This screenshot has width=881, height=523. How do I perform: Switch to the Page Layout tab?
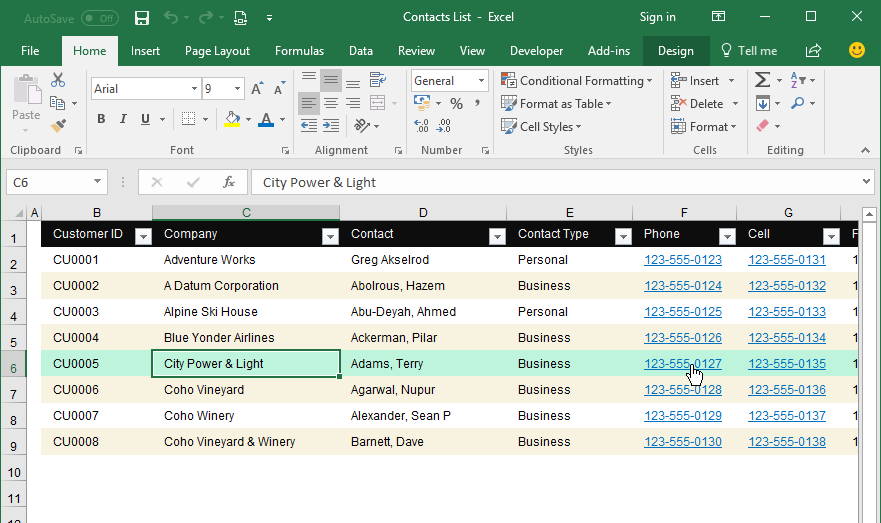pos(217,51)
